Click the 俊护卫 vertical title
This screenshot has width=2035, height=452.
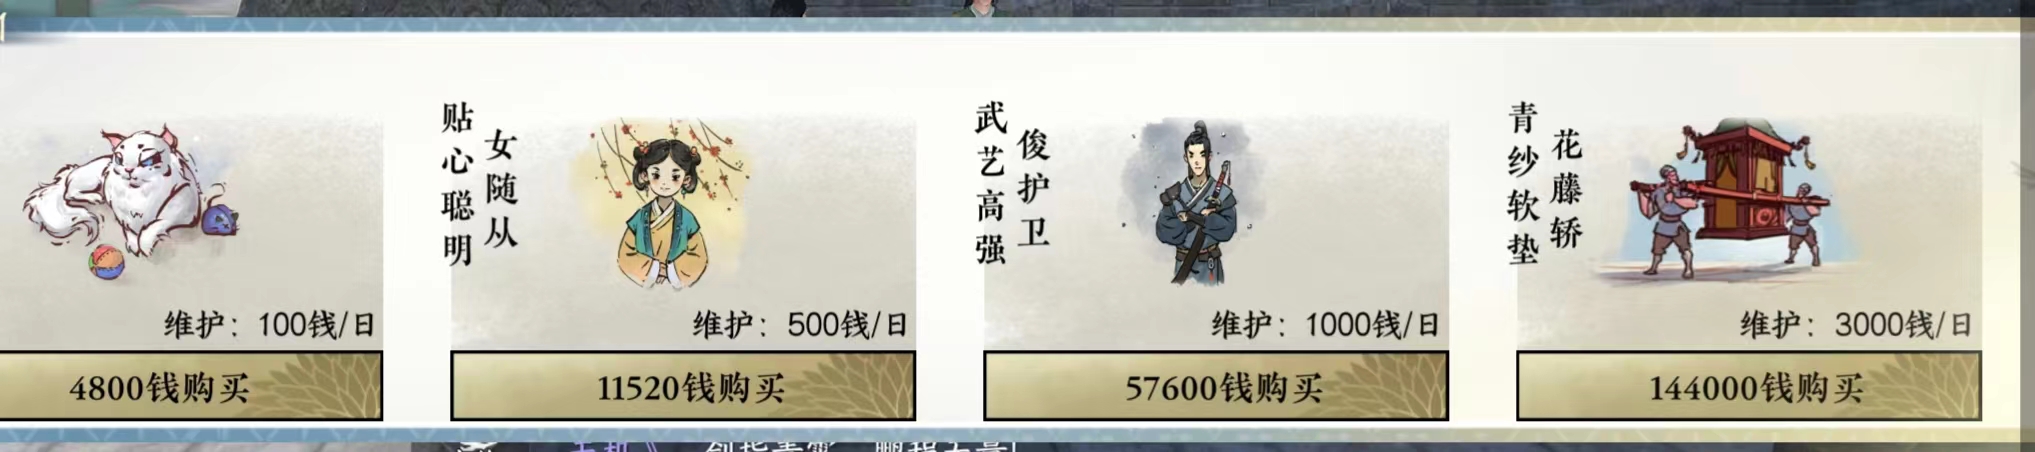1034,188
